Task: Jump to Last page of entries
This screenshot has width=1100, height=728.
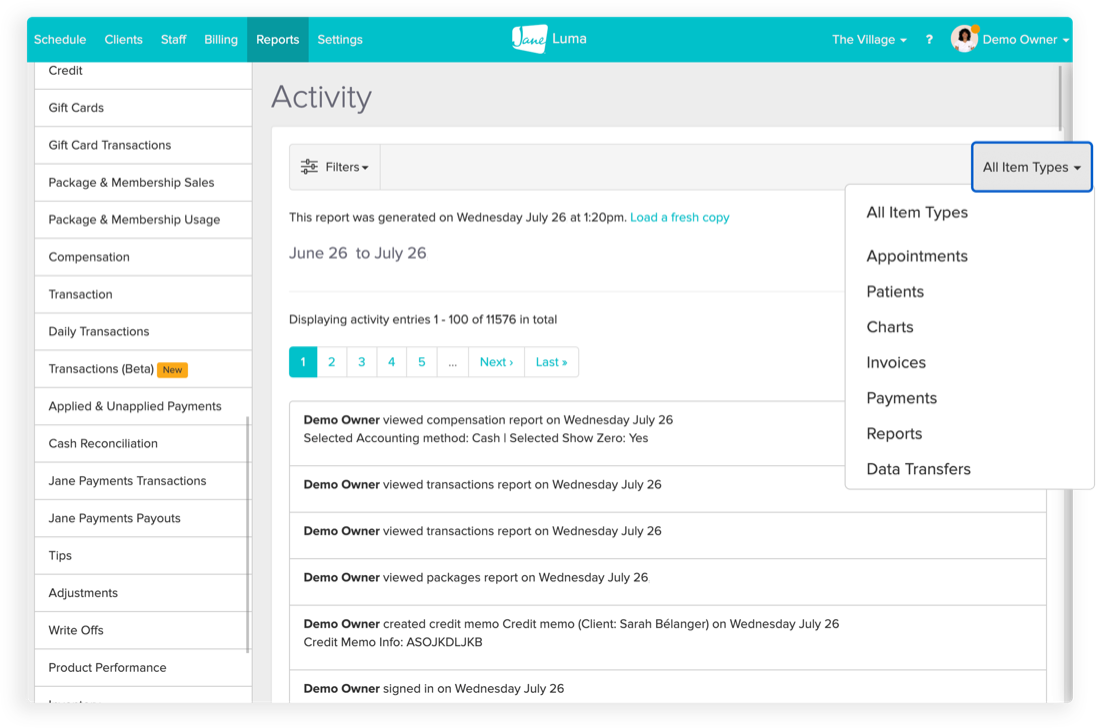Action: (x=551, y=362)
